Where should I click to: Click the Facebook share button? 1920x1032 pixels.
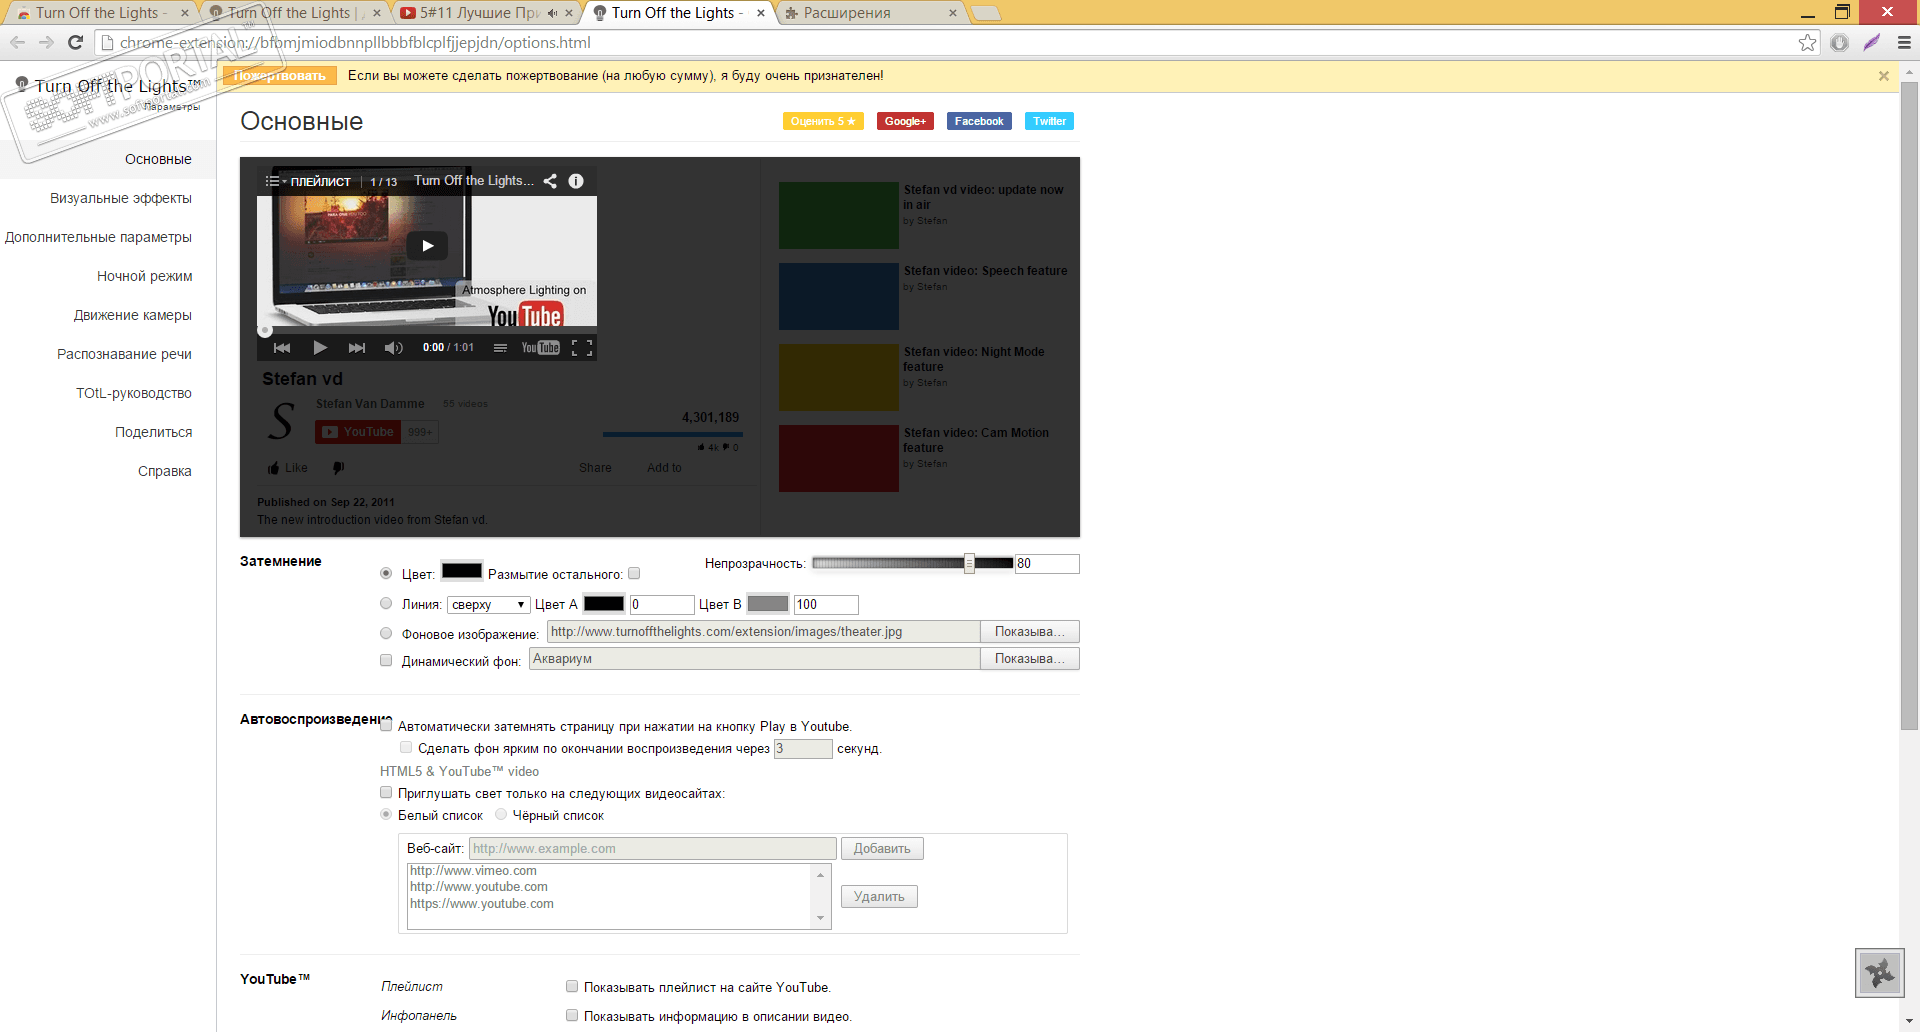(x=979, y=121)
